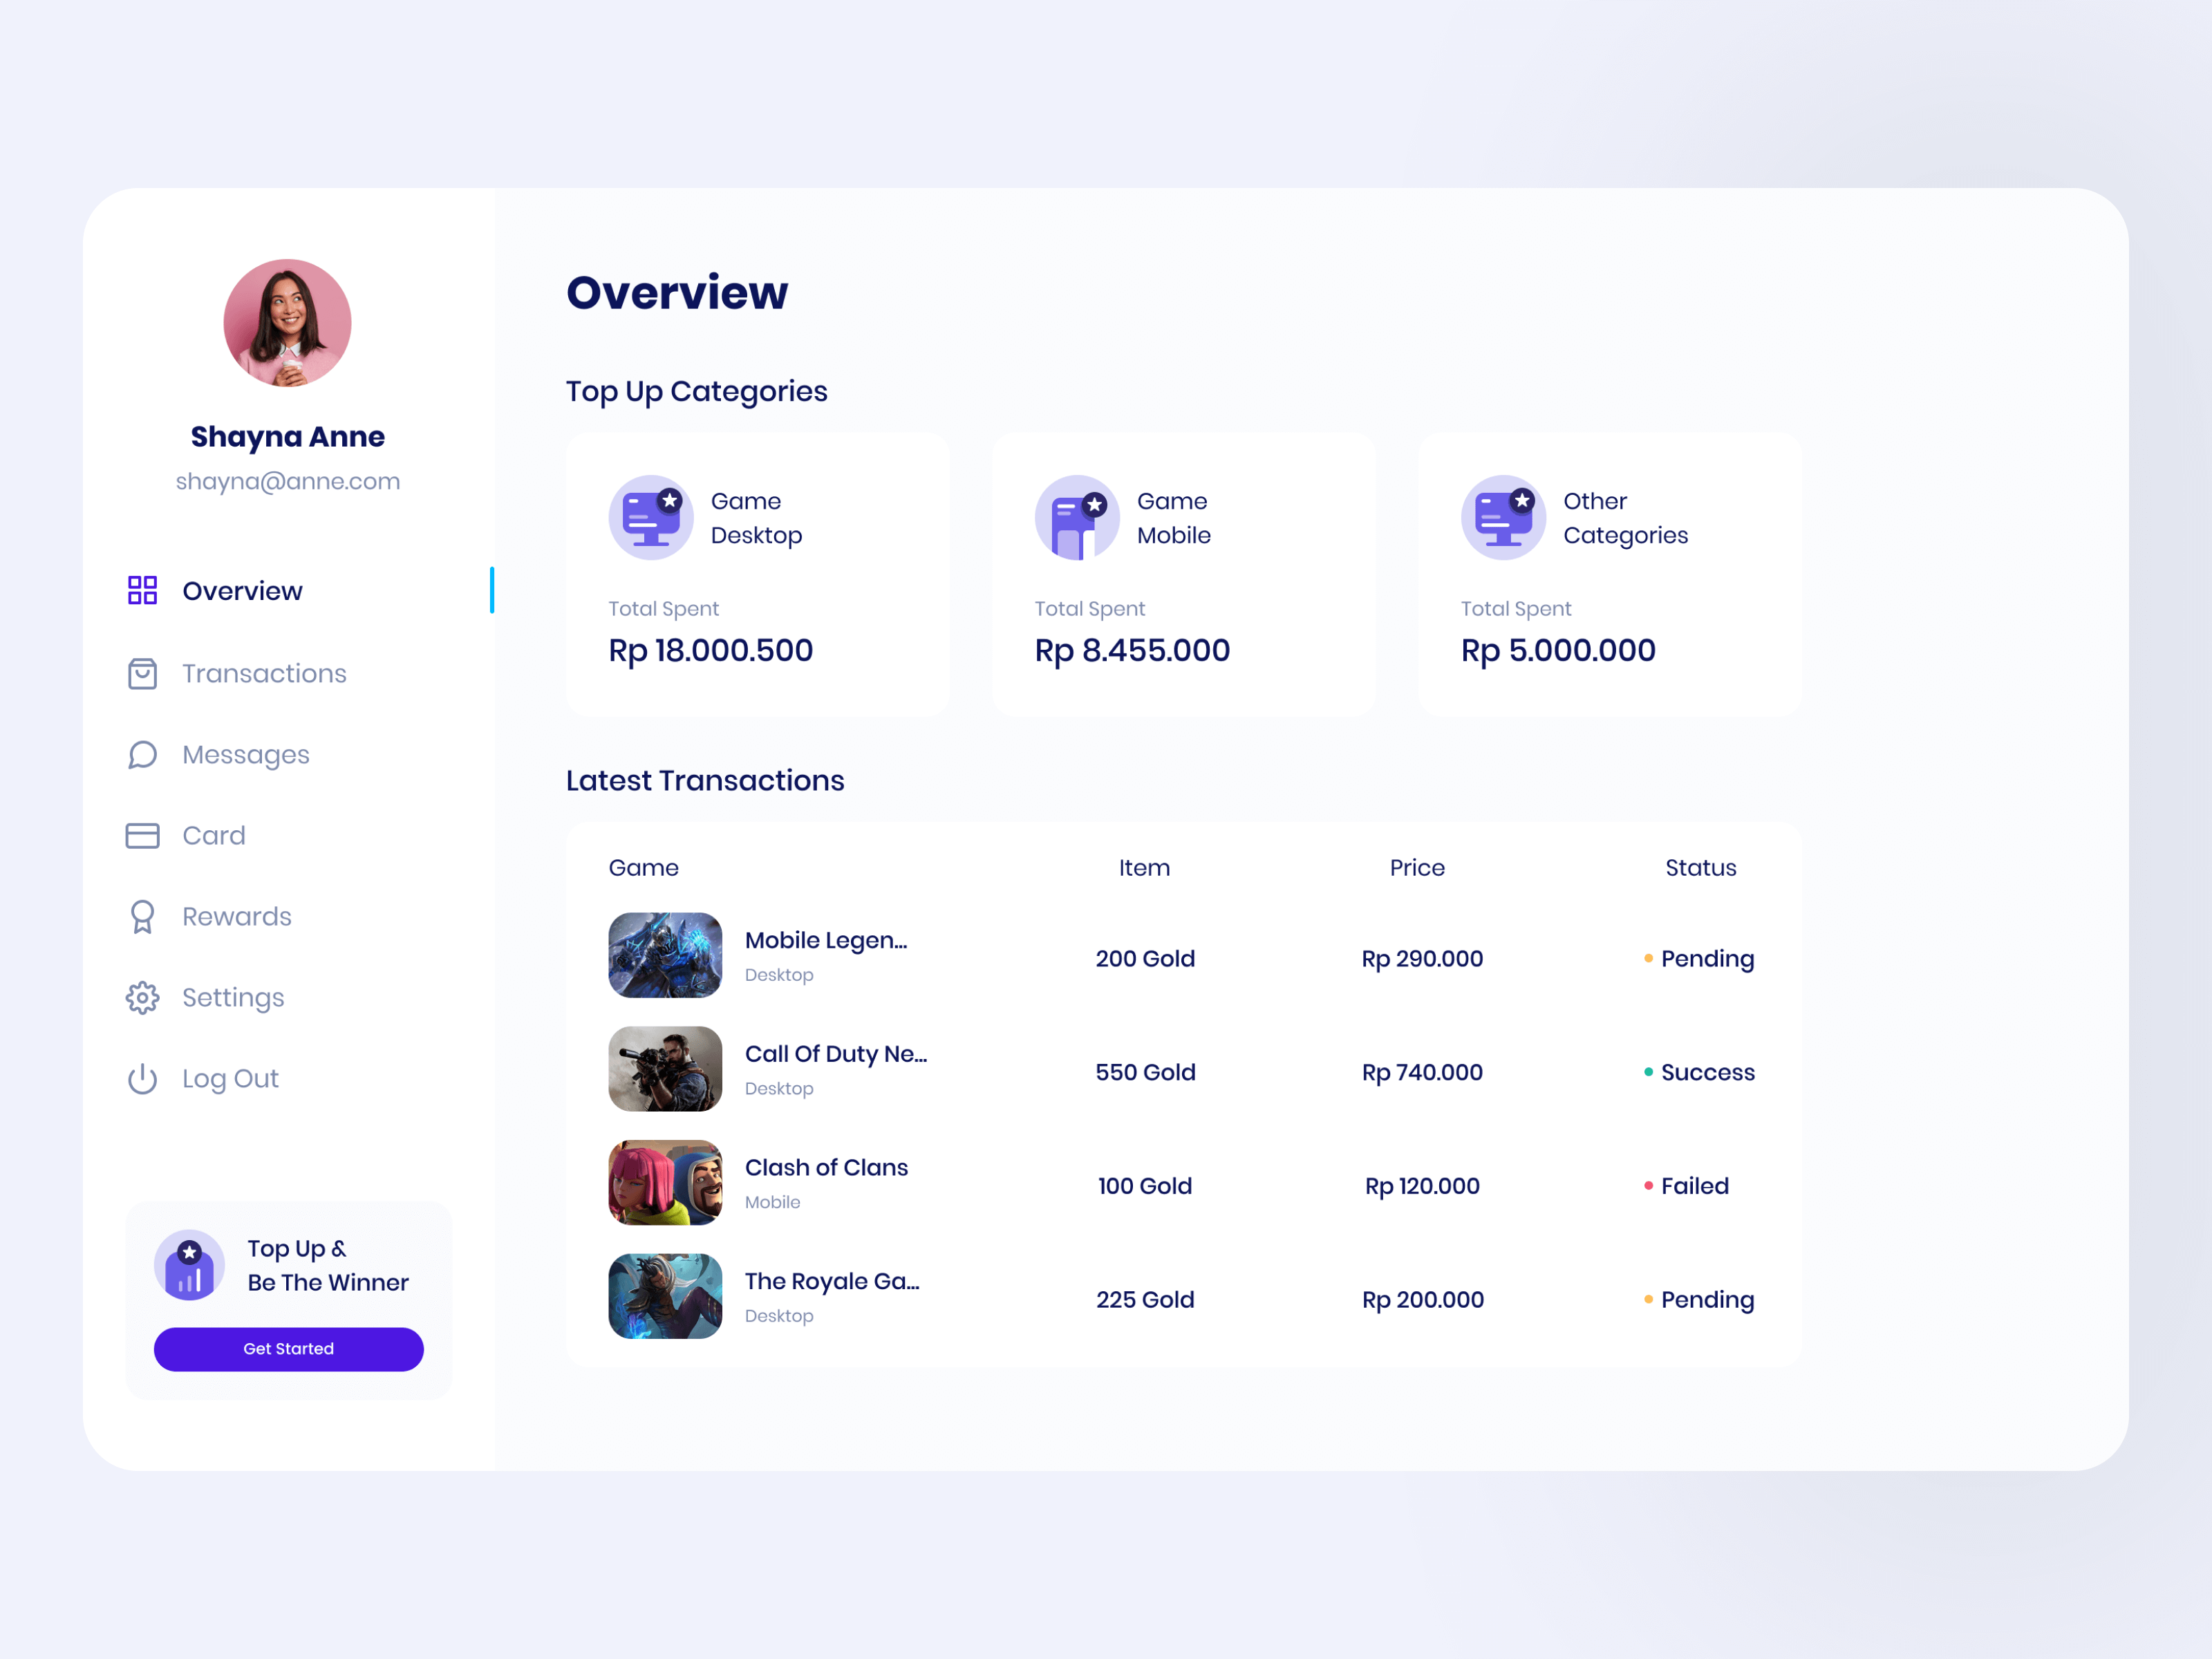This screenshot has height=1659, width=2212.
Task: Click the Other Categories monitor icon
Action: (1503, 517)
